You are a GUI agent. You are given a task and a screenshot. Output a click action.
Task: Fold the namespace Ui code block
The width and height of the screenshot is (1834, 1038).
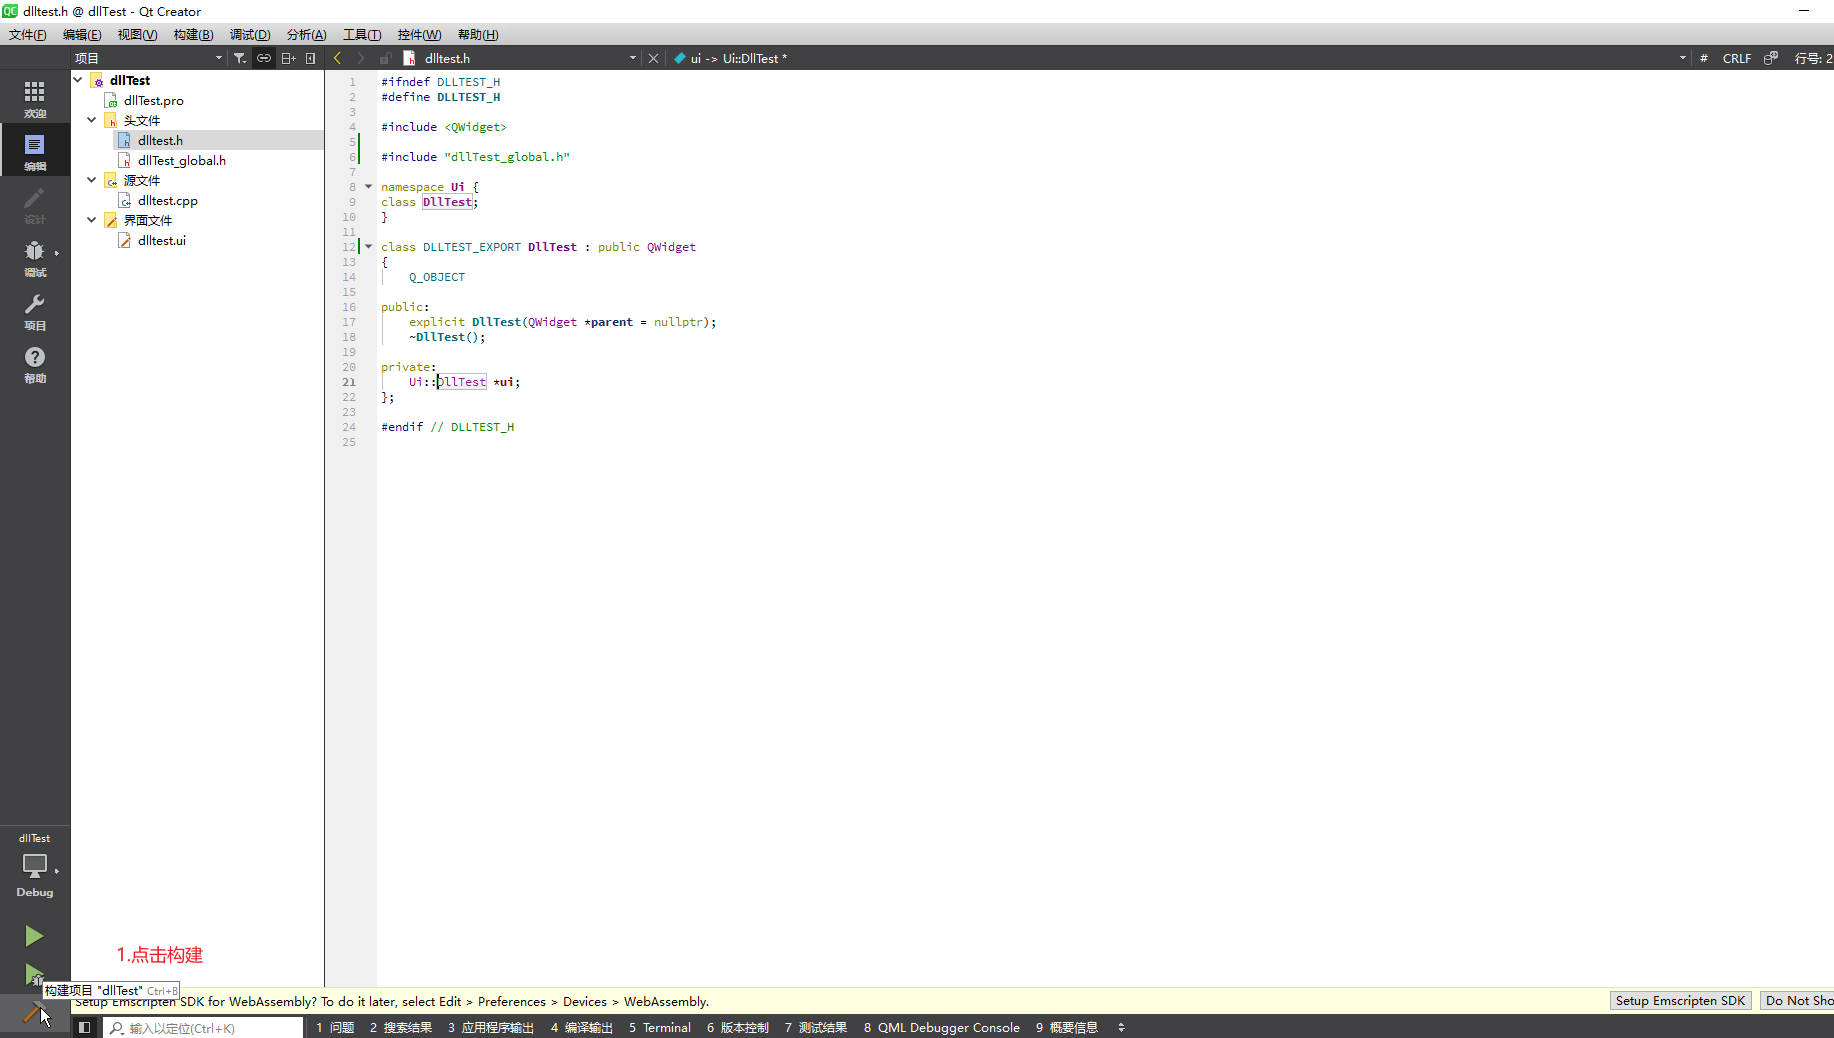[368, 187]
